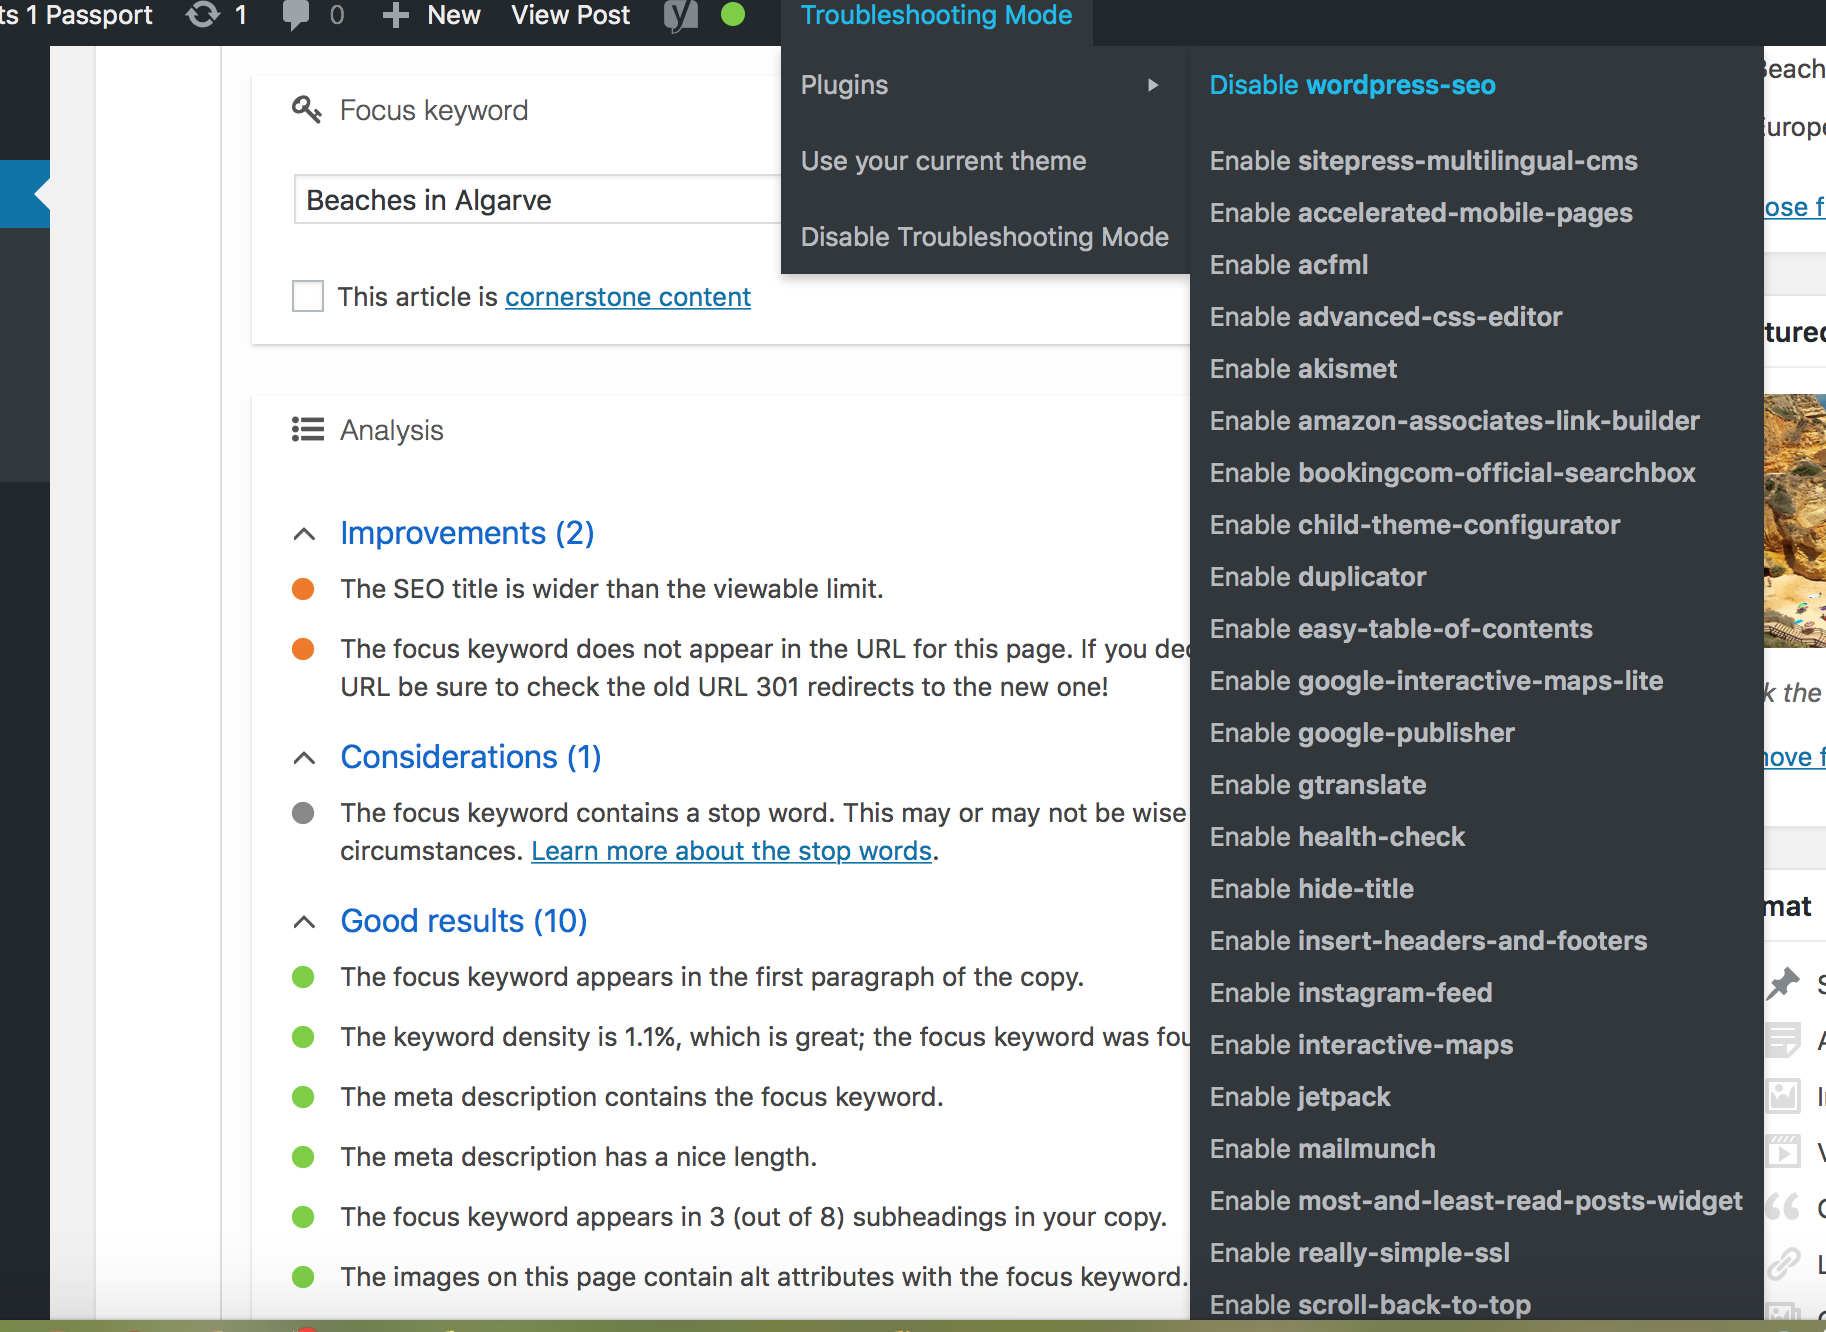Click green dot for meta description length

click(303, 1157)
